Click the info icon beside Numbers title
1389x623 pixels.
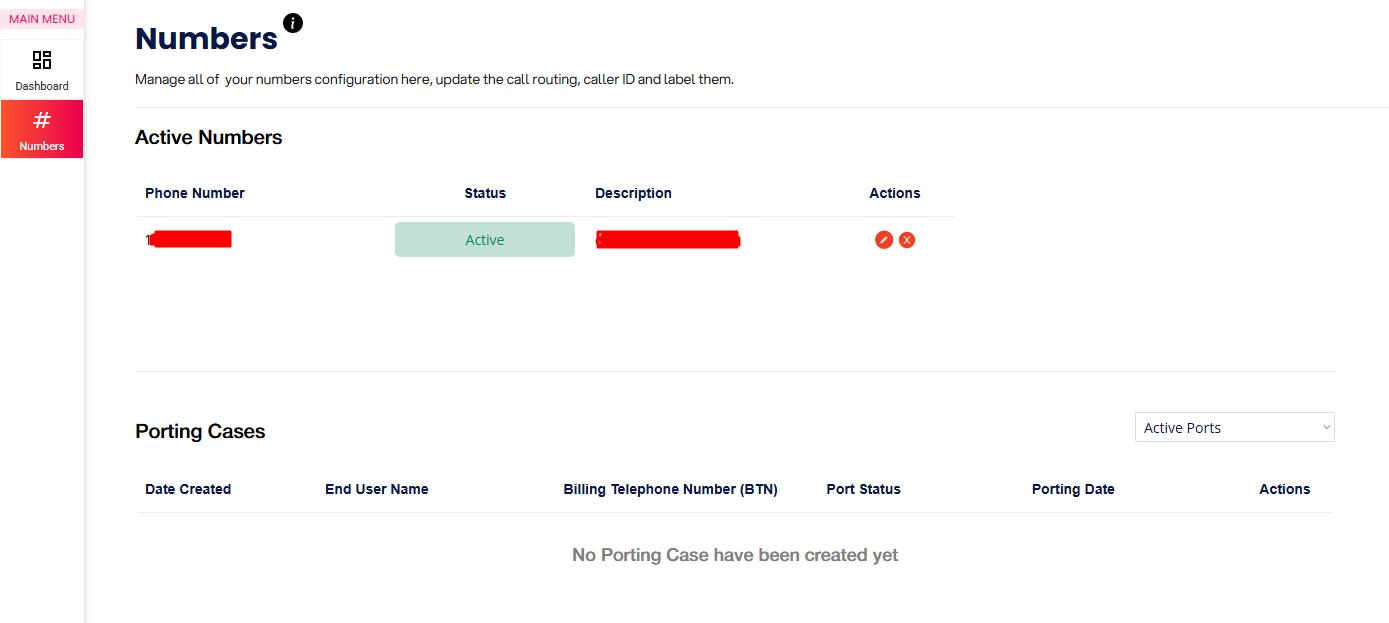293,23
